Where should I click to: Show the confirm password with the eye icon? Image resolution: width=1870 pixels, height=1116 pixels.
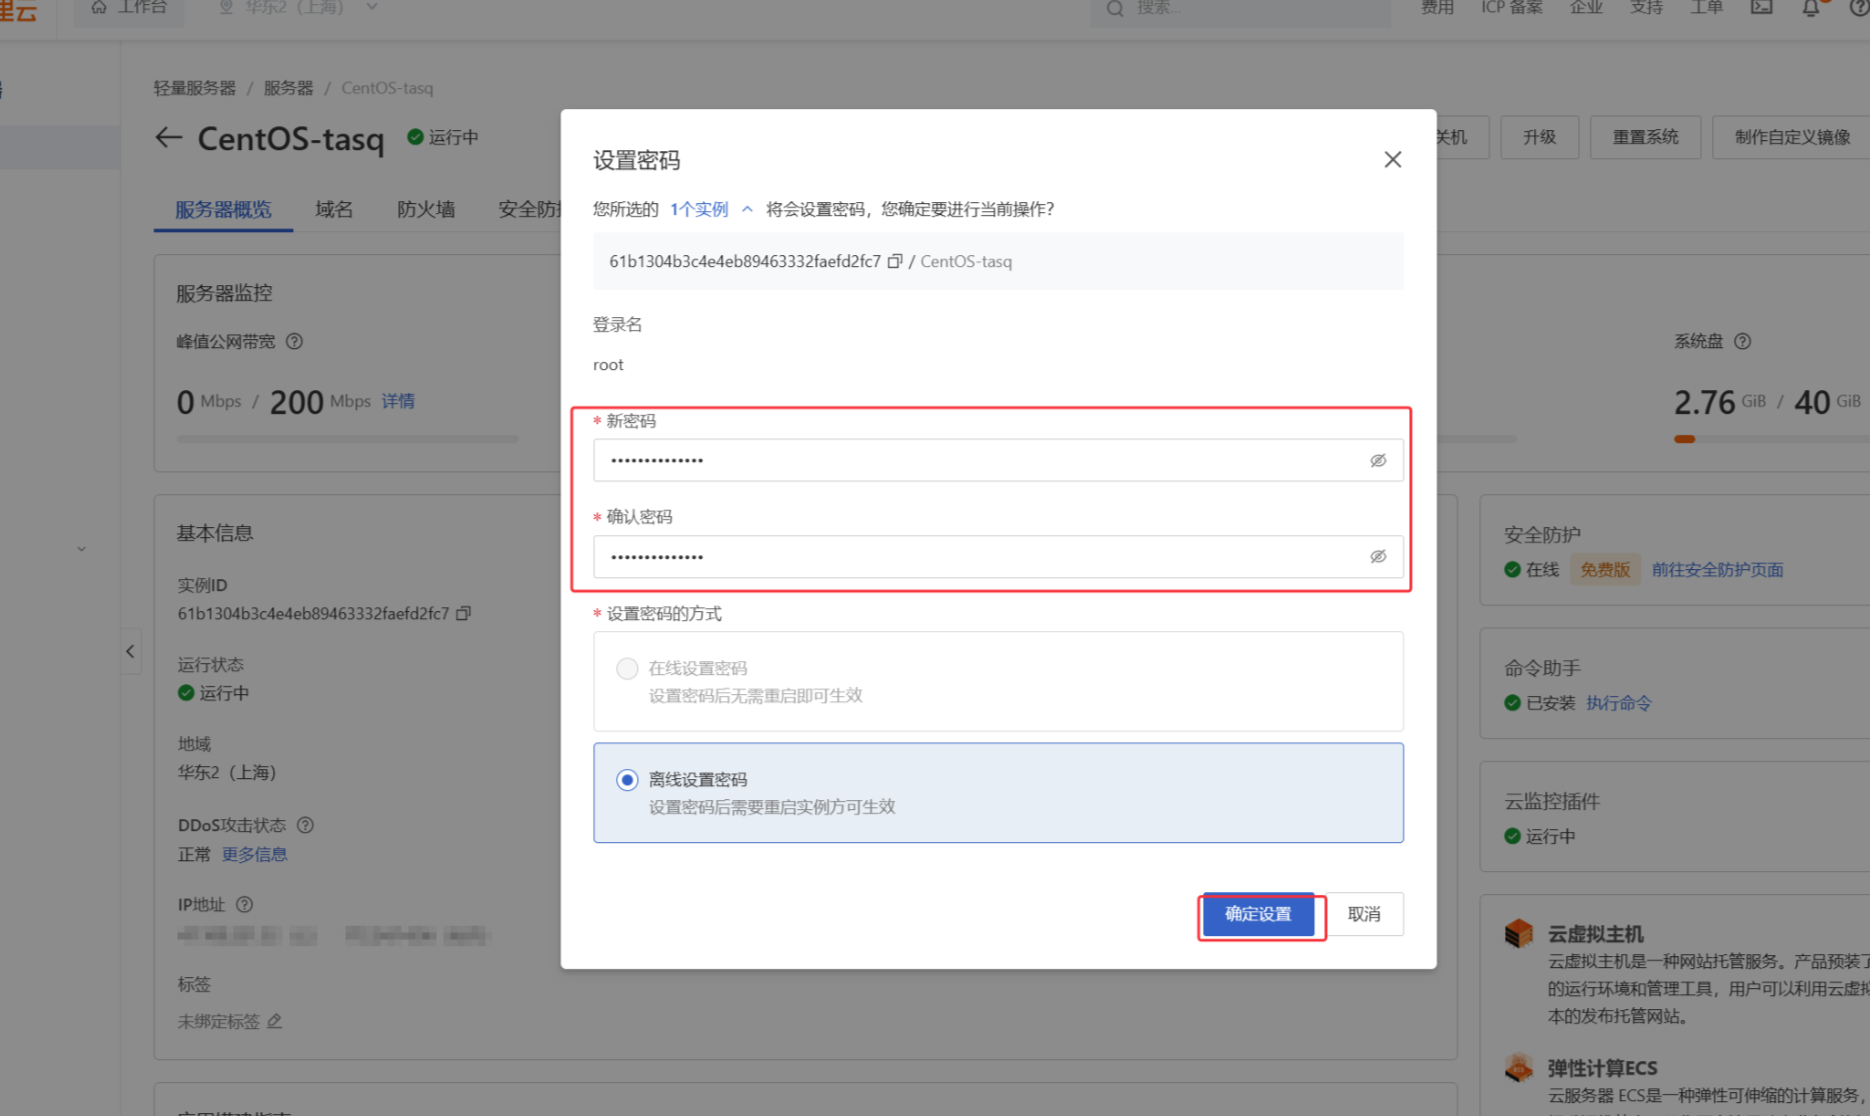click(x=1378, y=556)
